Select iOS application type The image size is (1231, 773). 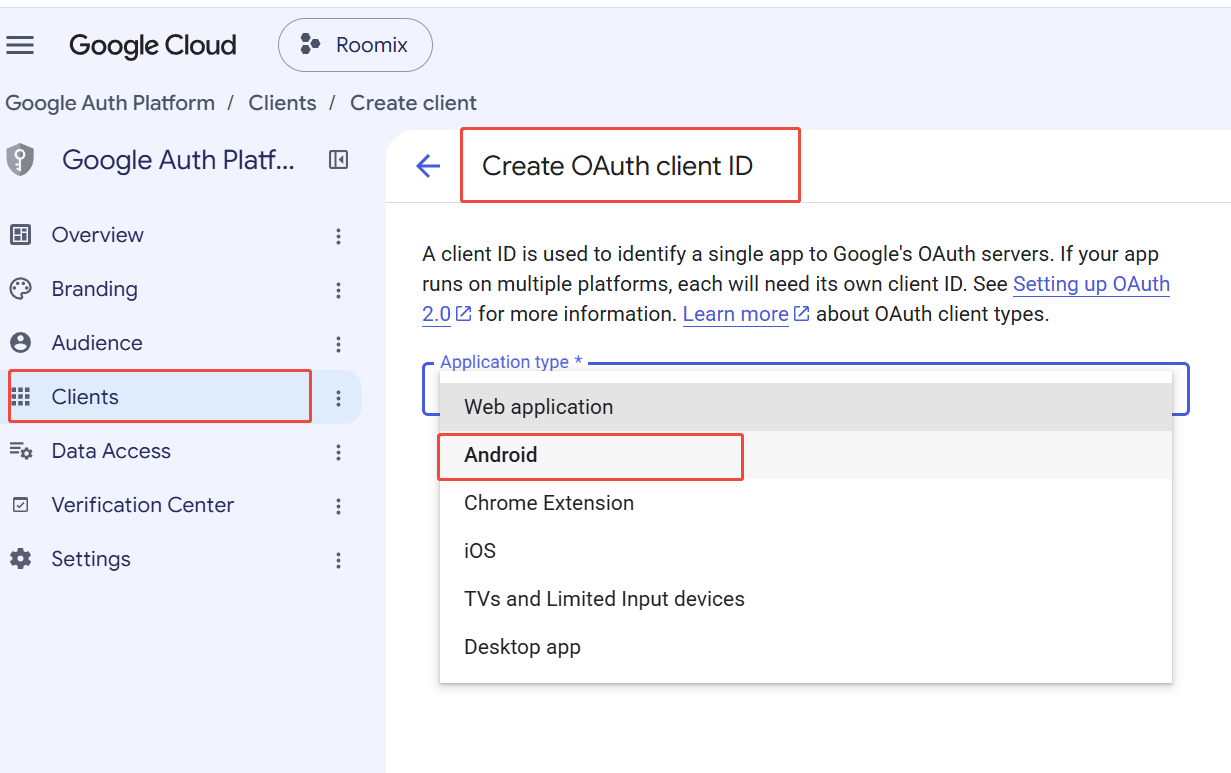tap(806, 551)
